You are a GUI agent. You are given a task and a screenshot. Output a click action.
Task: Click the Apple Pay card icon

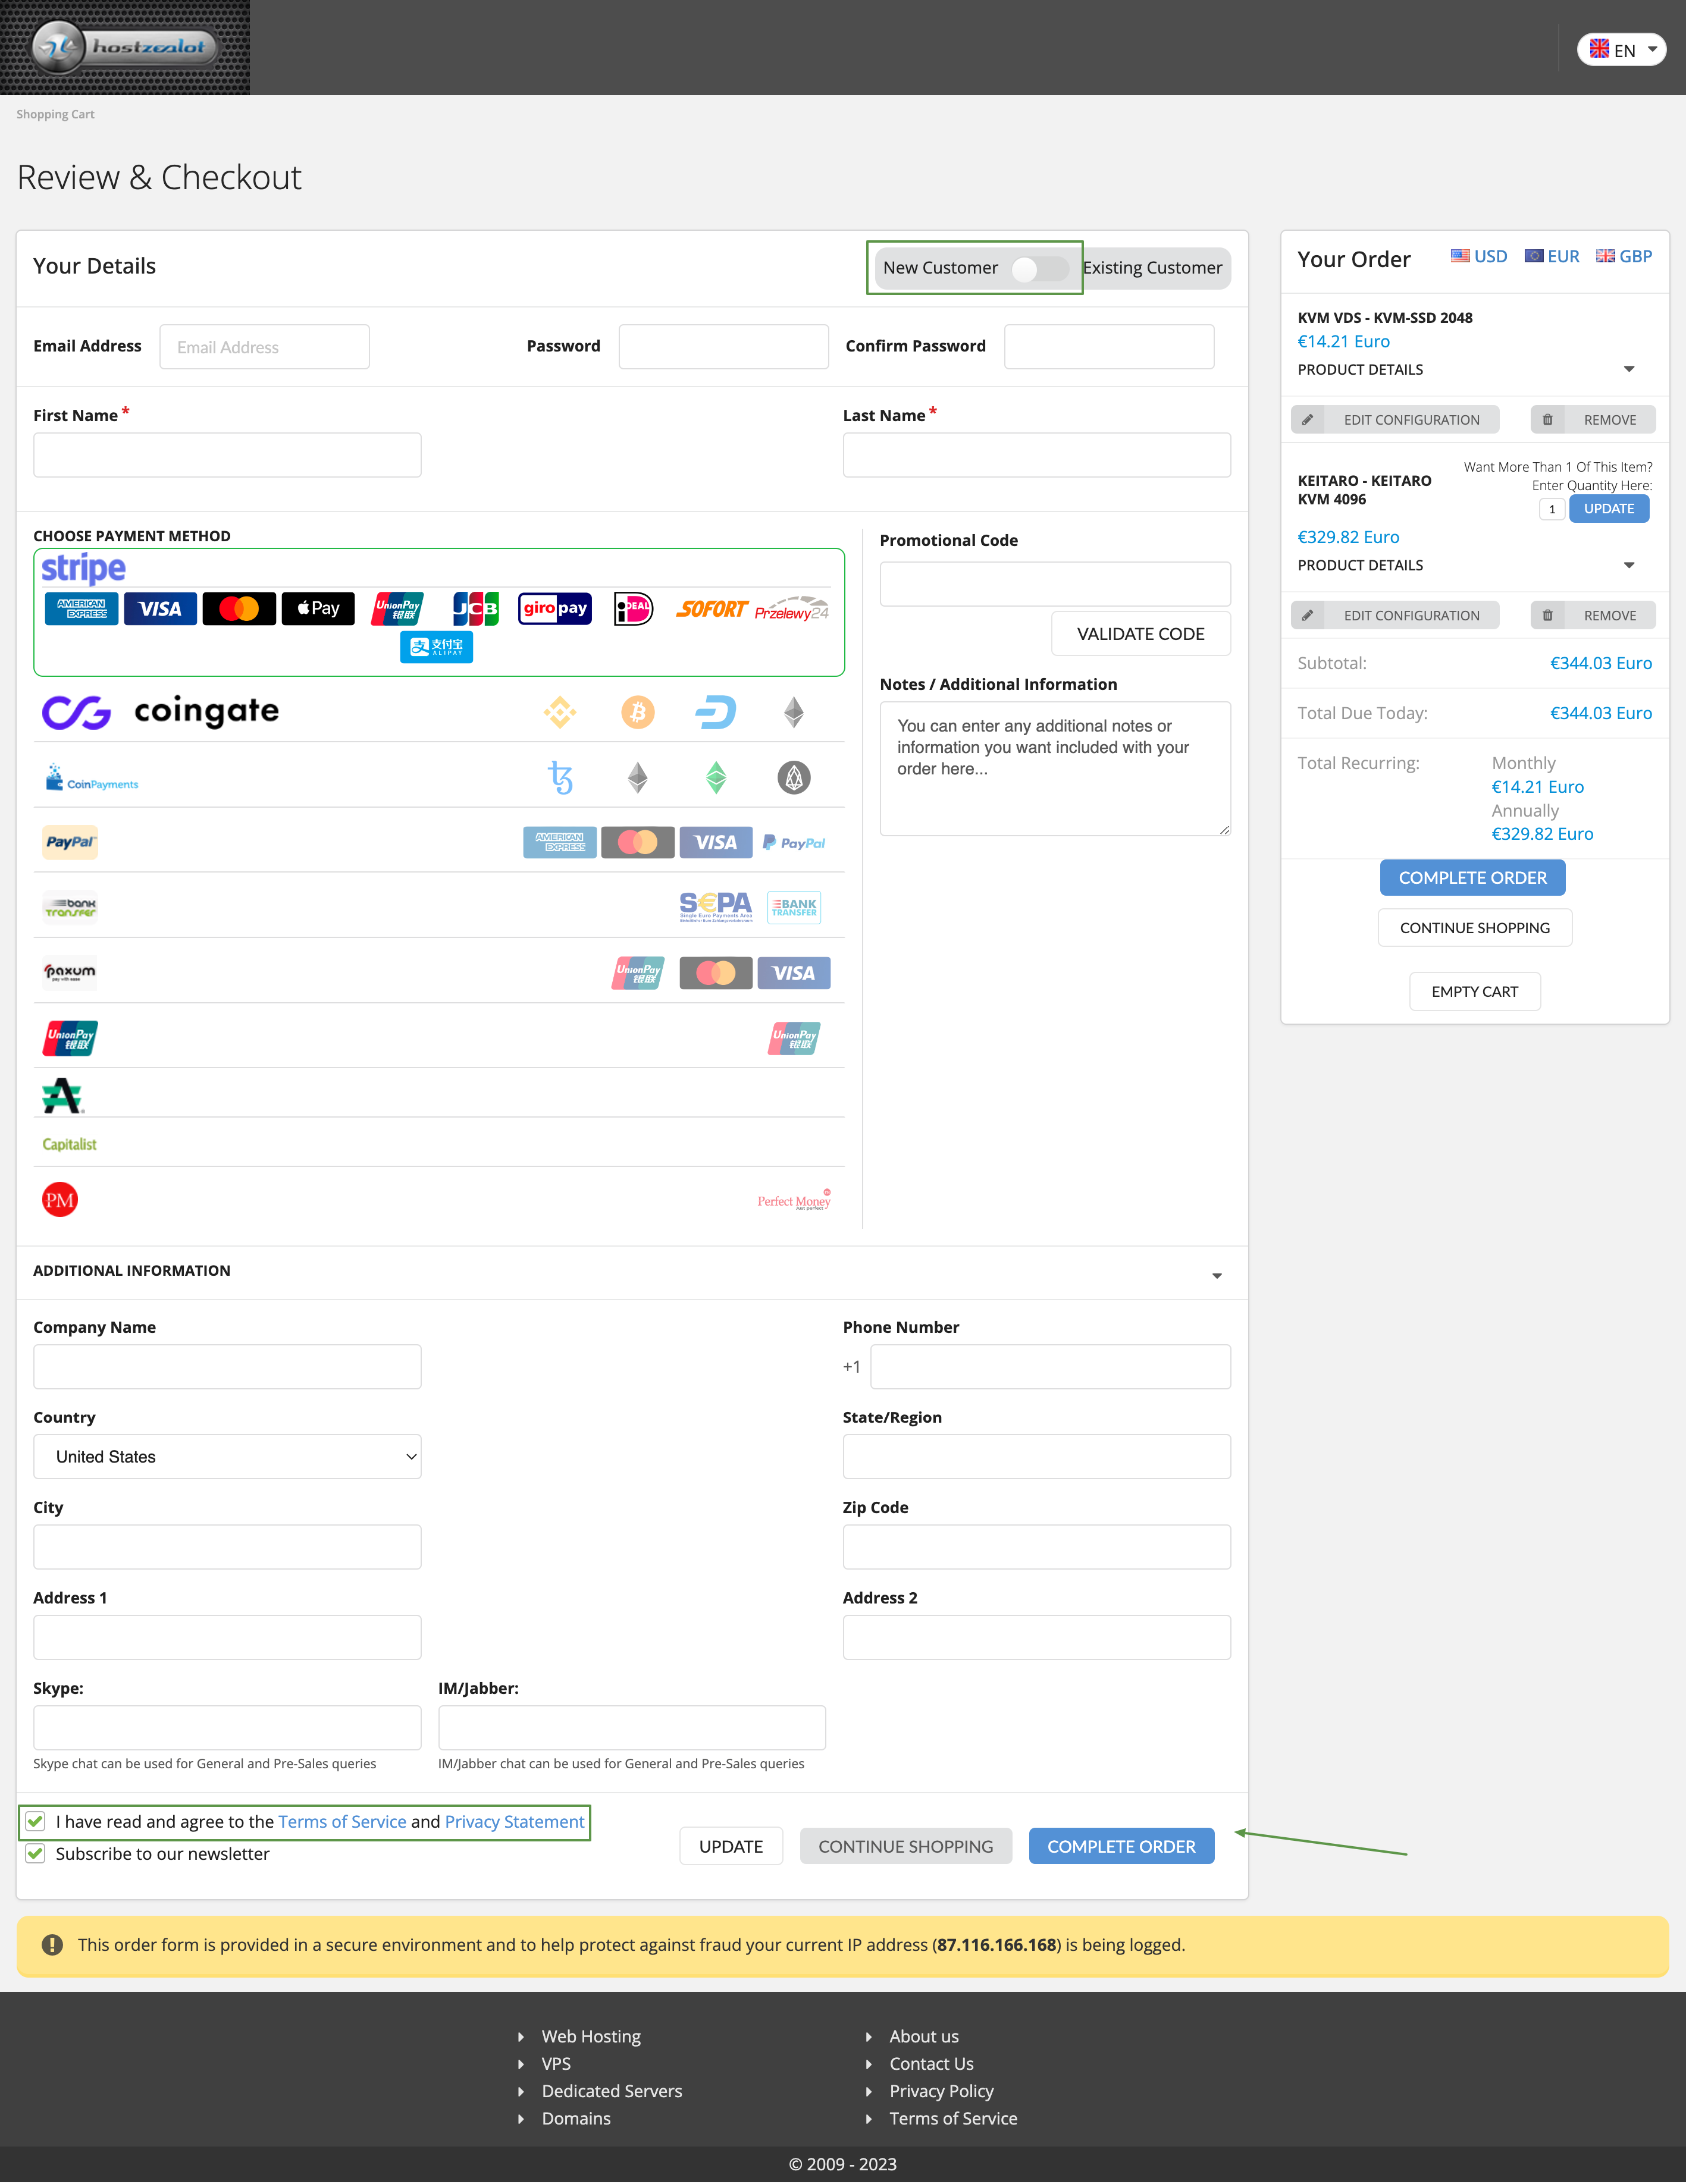318,608
